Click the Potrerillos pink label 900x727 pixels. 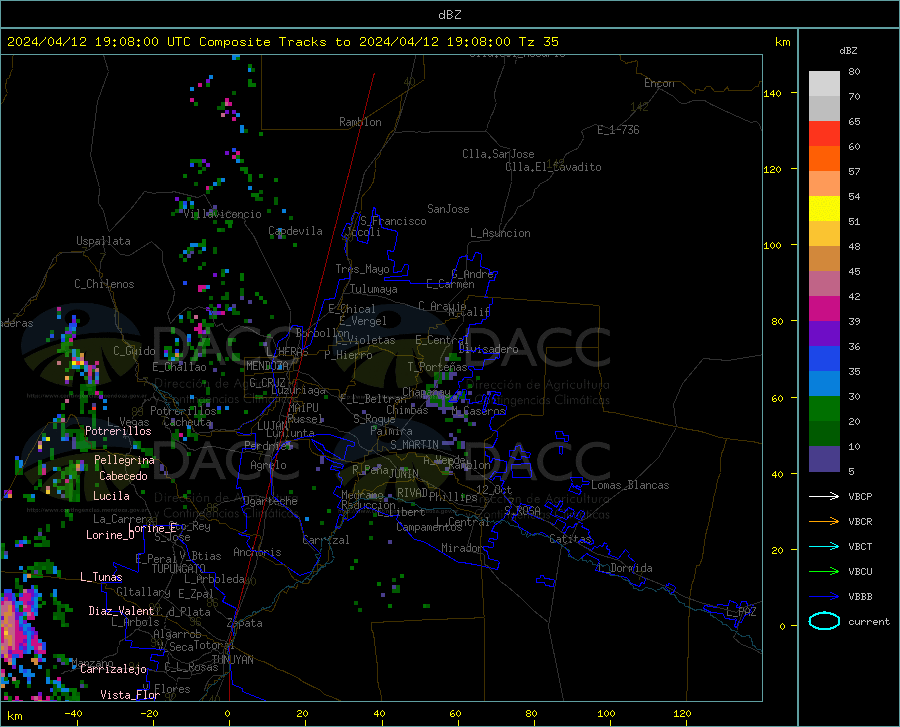(118, 431)
